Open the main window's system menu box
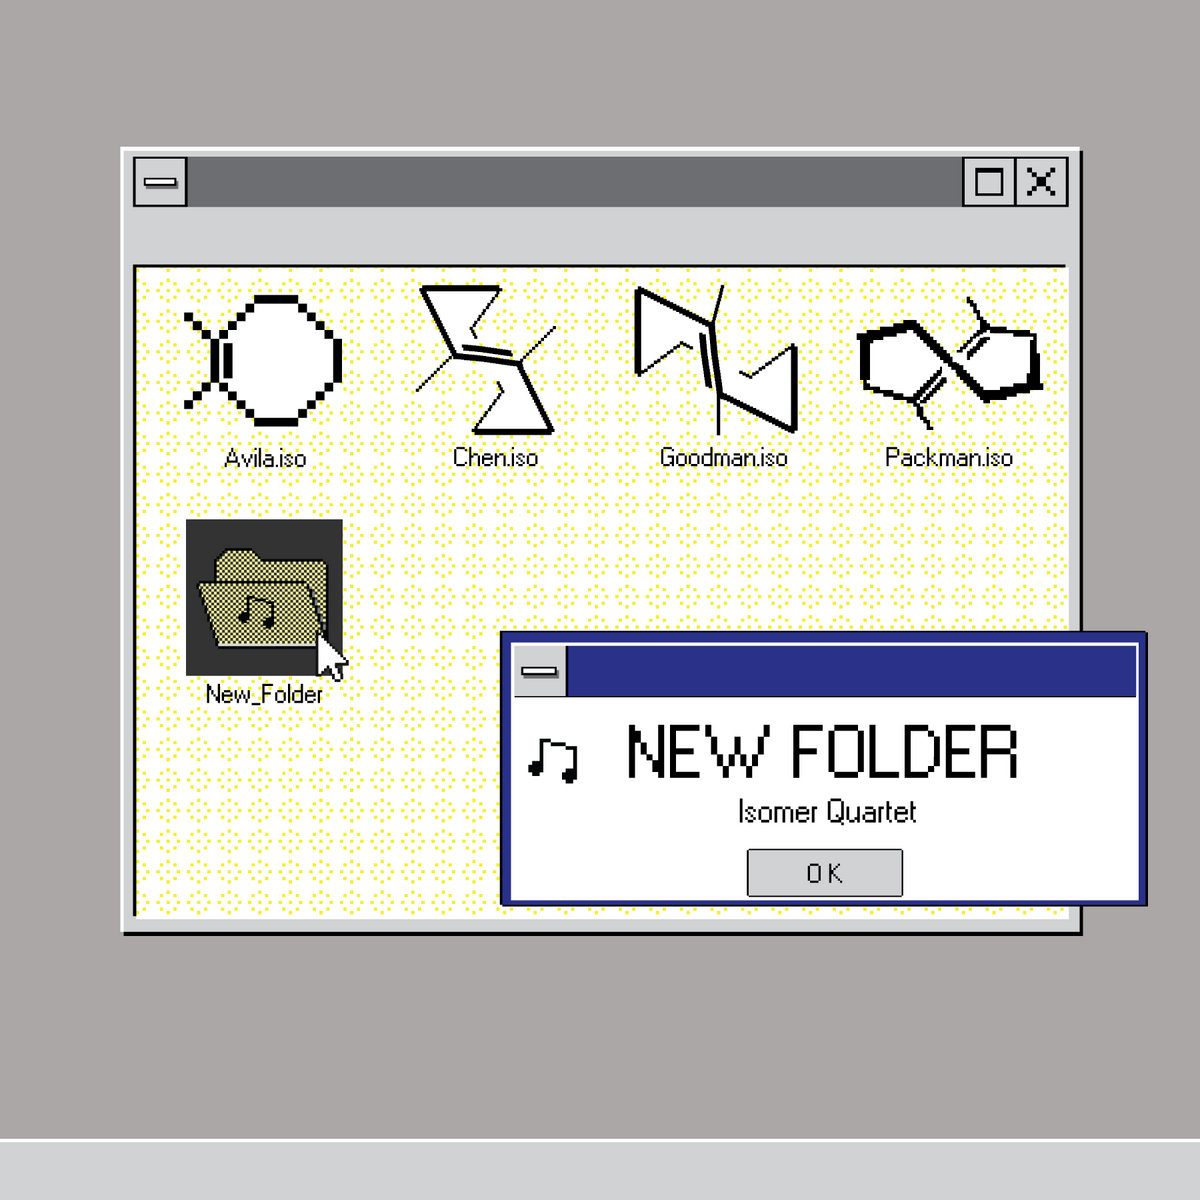 pyautogui.click(x=160, y=182)
